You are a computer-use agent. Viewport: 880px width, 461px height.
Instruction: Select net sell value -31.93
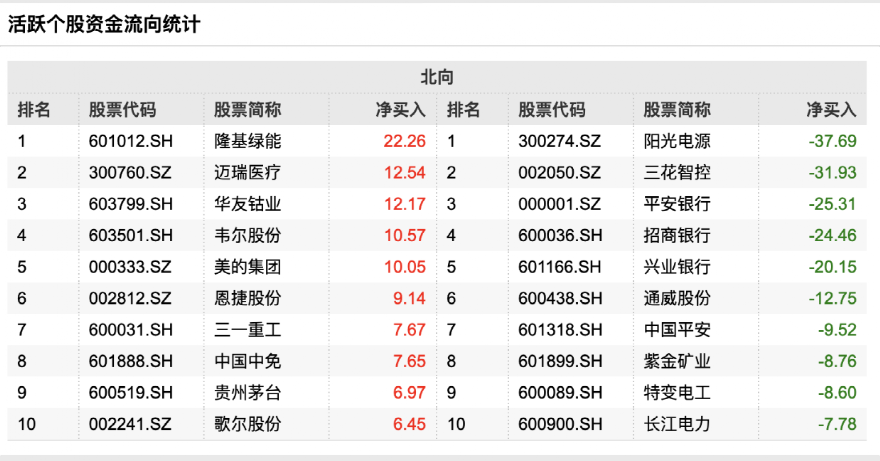(x=833, y=172)
